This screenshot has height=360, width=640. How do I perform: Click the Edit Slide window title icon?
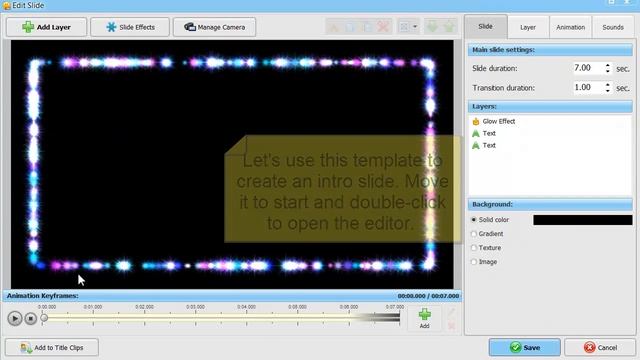[7, 6]
